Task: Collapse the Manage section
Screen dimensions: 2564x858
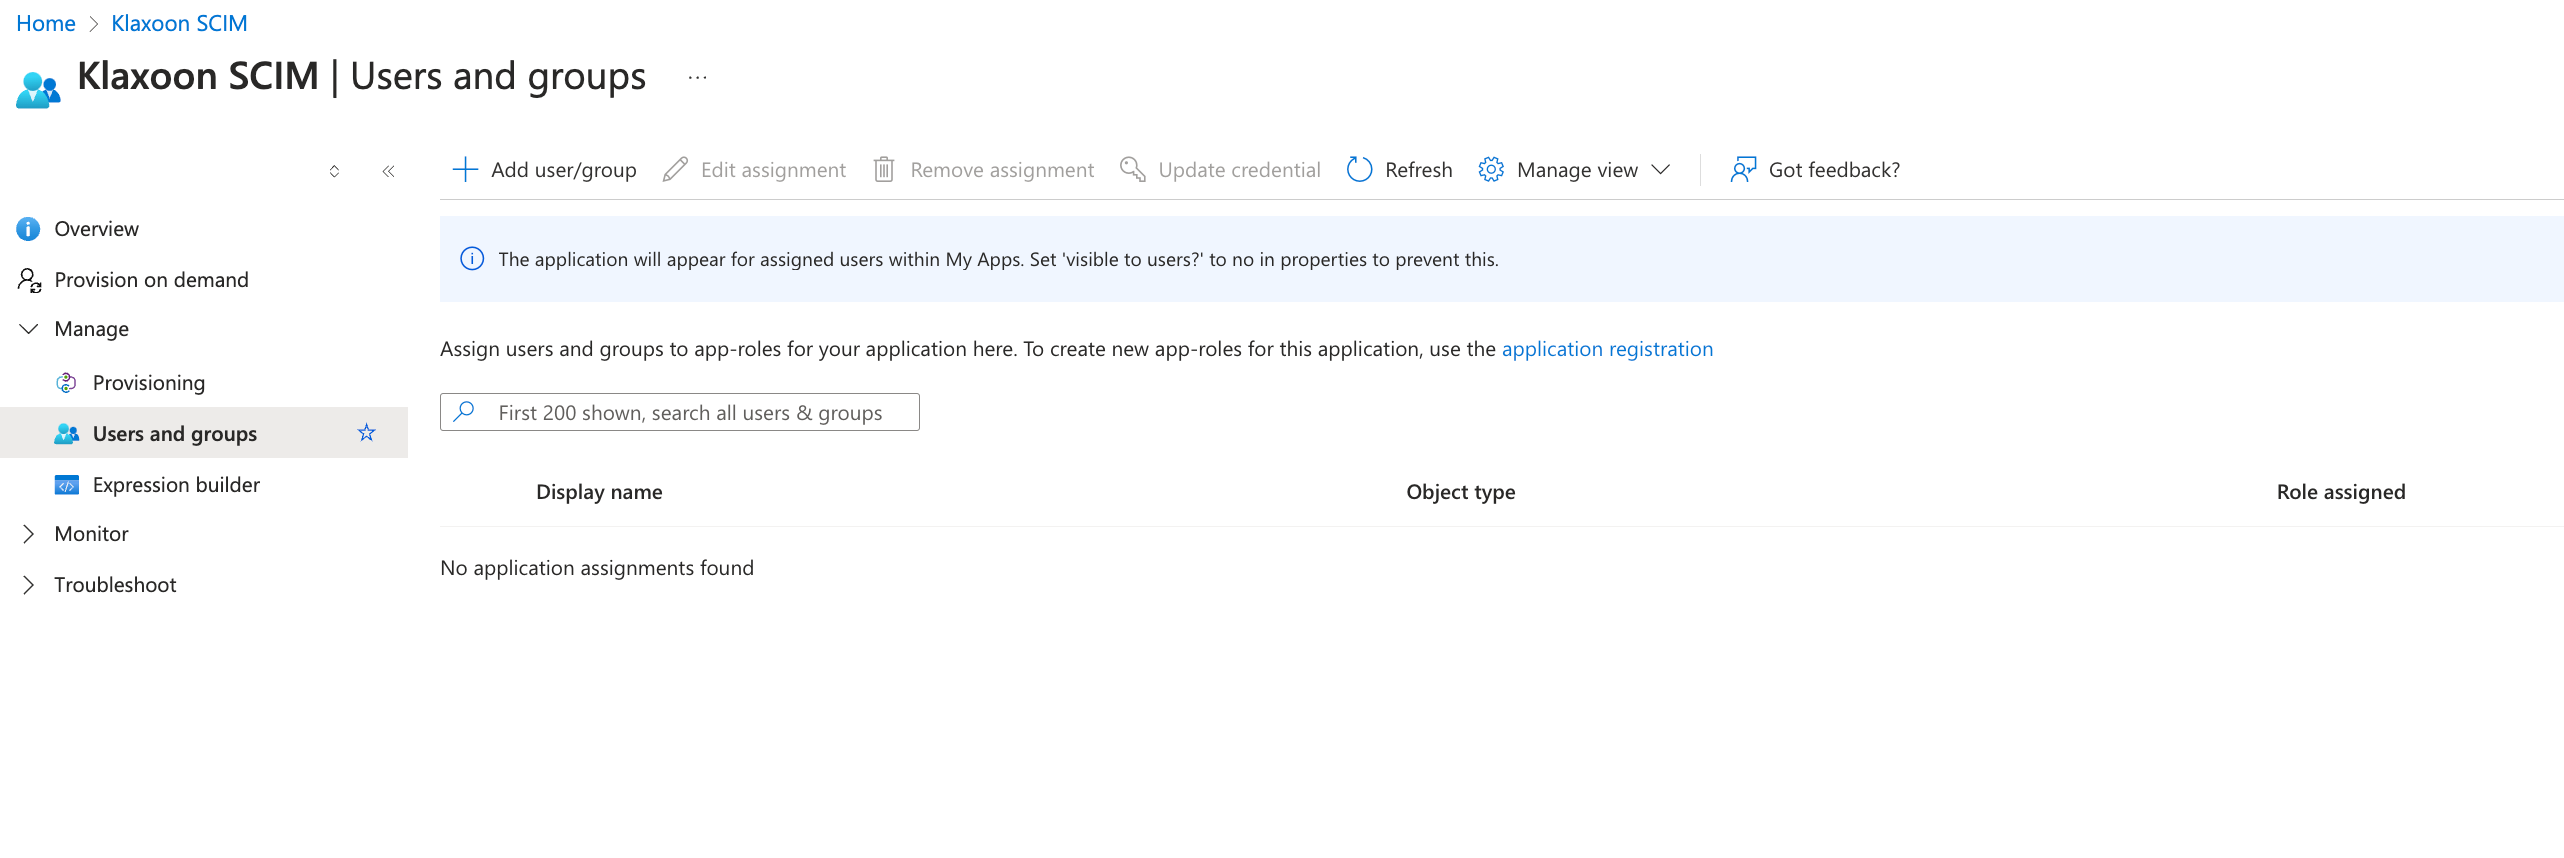Action: [29, 329]
